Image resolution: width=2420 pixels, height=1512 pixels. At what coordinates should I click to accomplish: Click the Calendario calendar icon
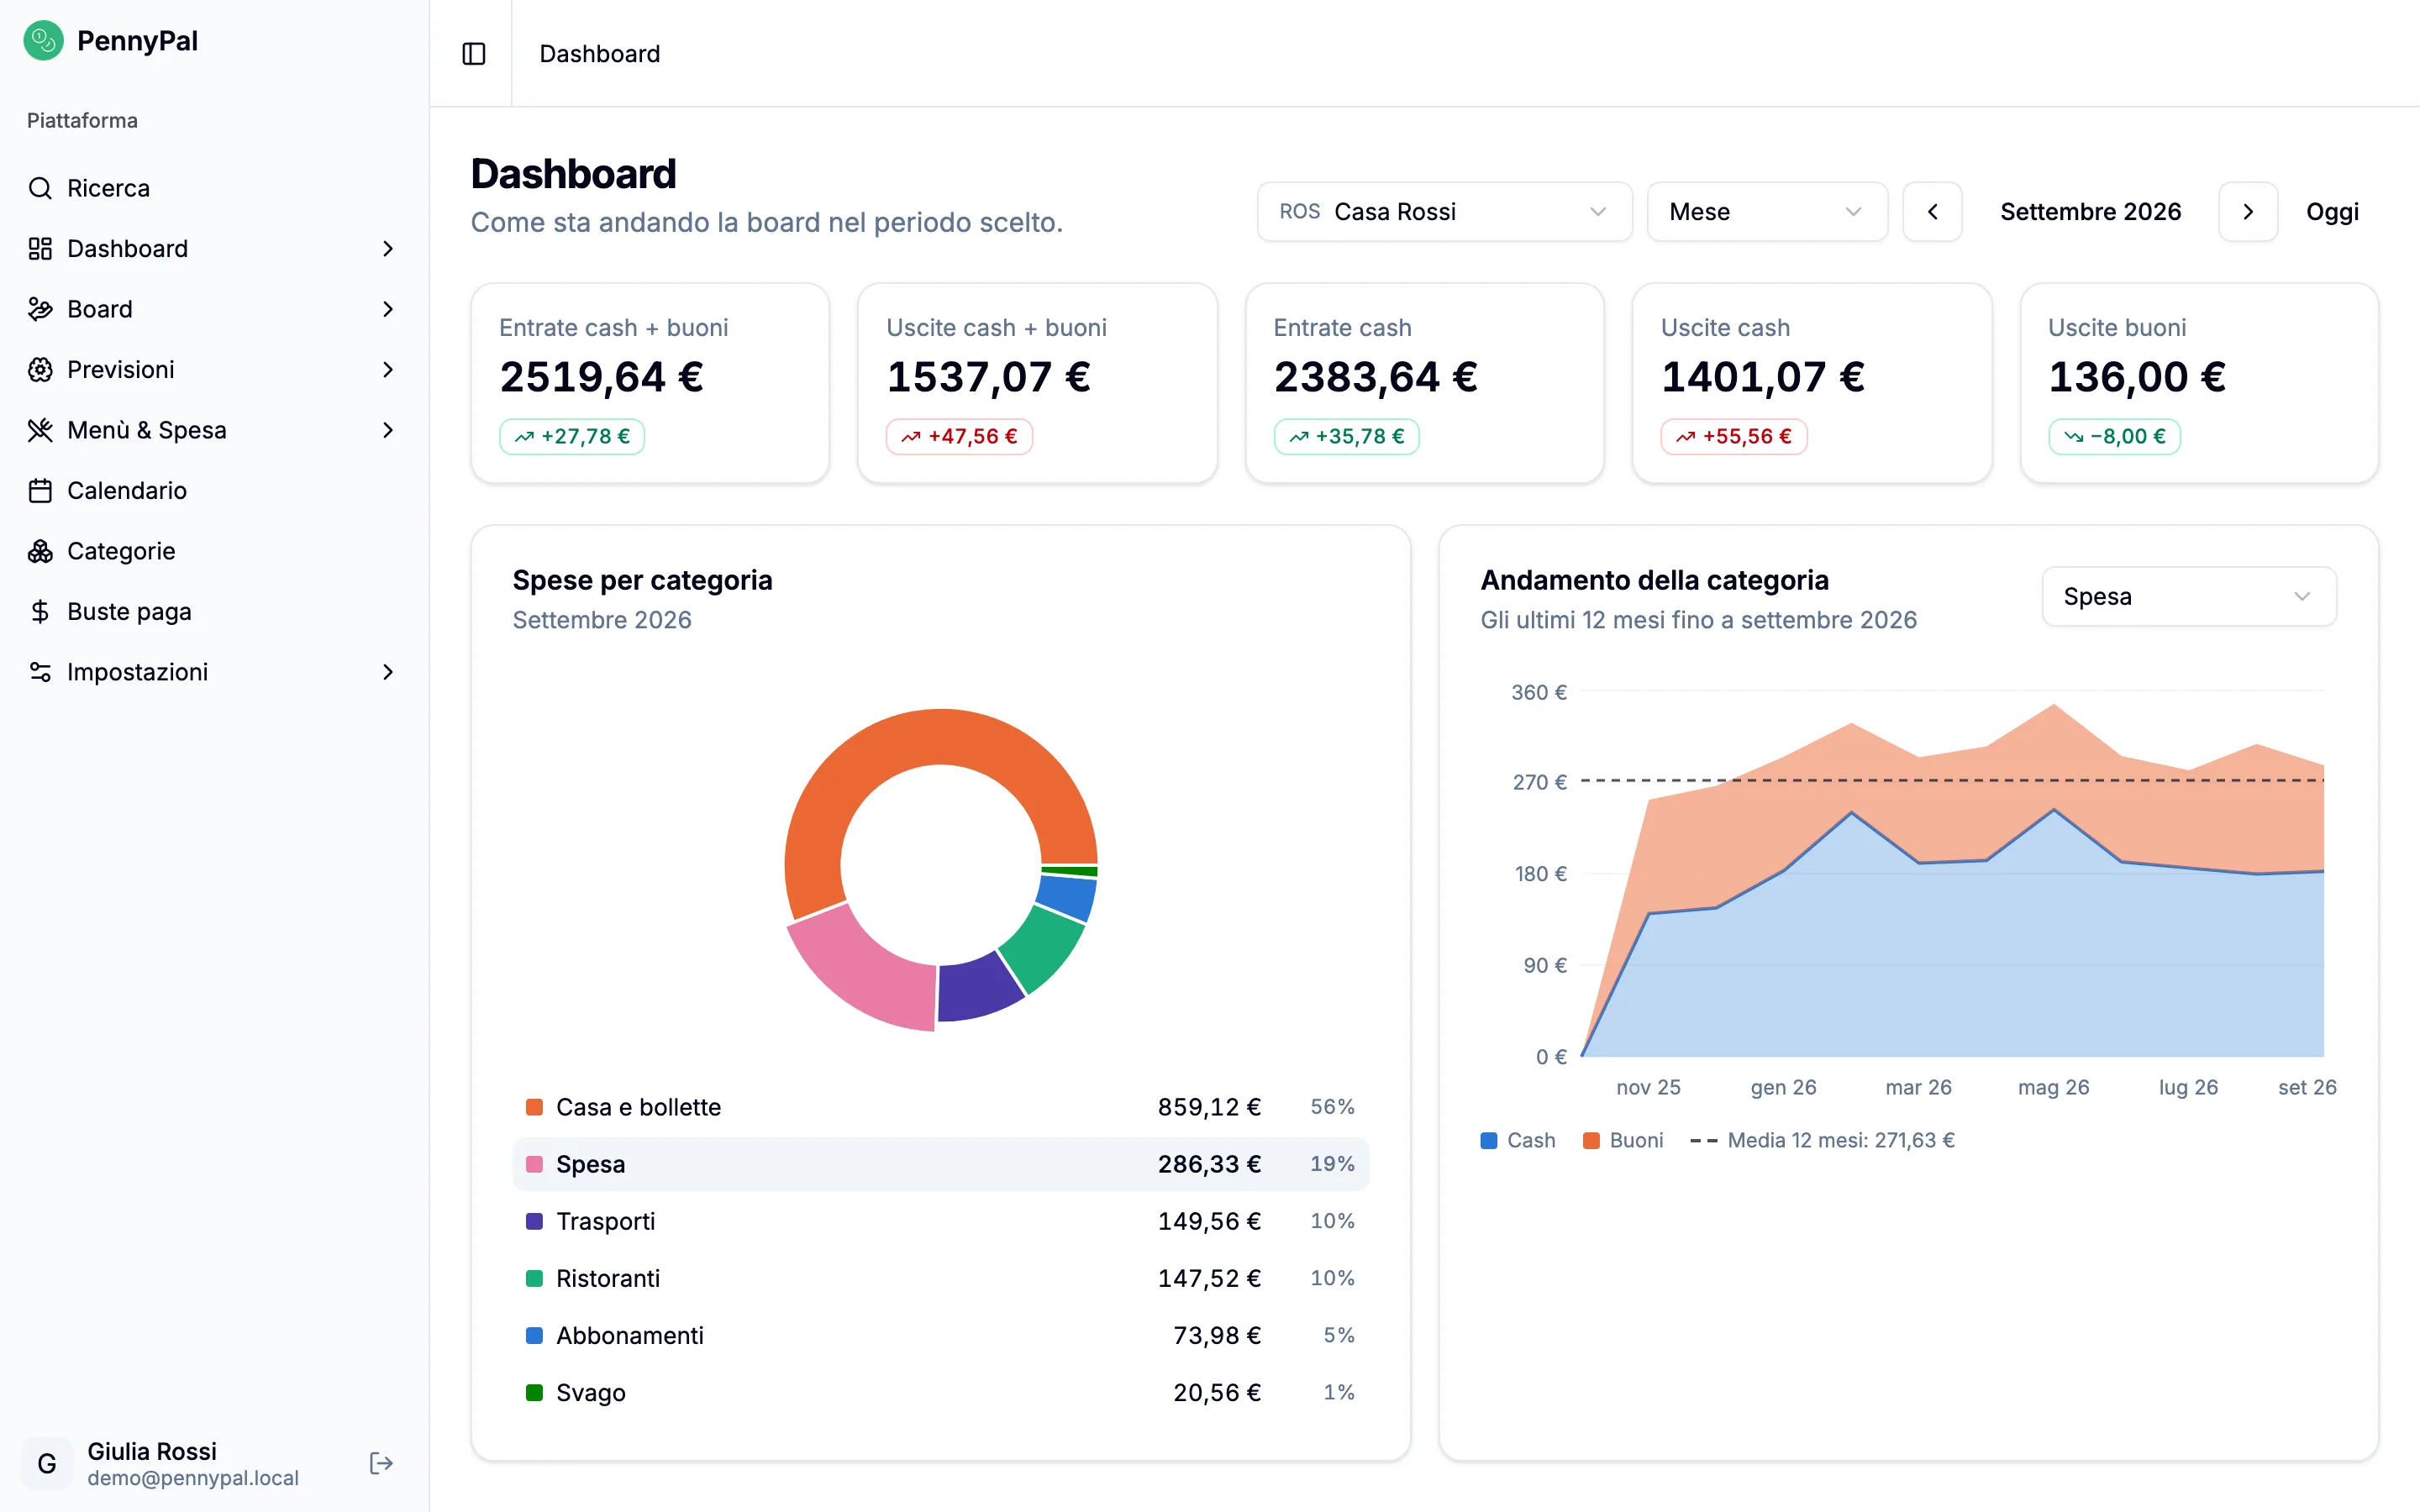[40, 491]
